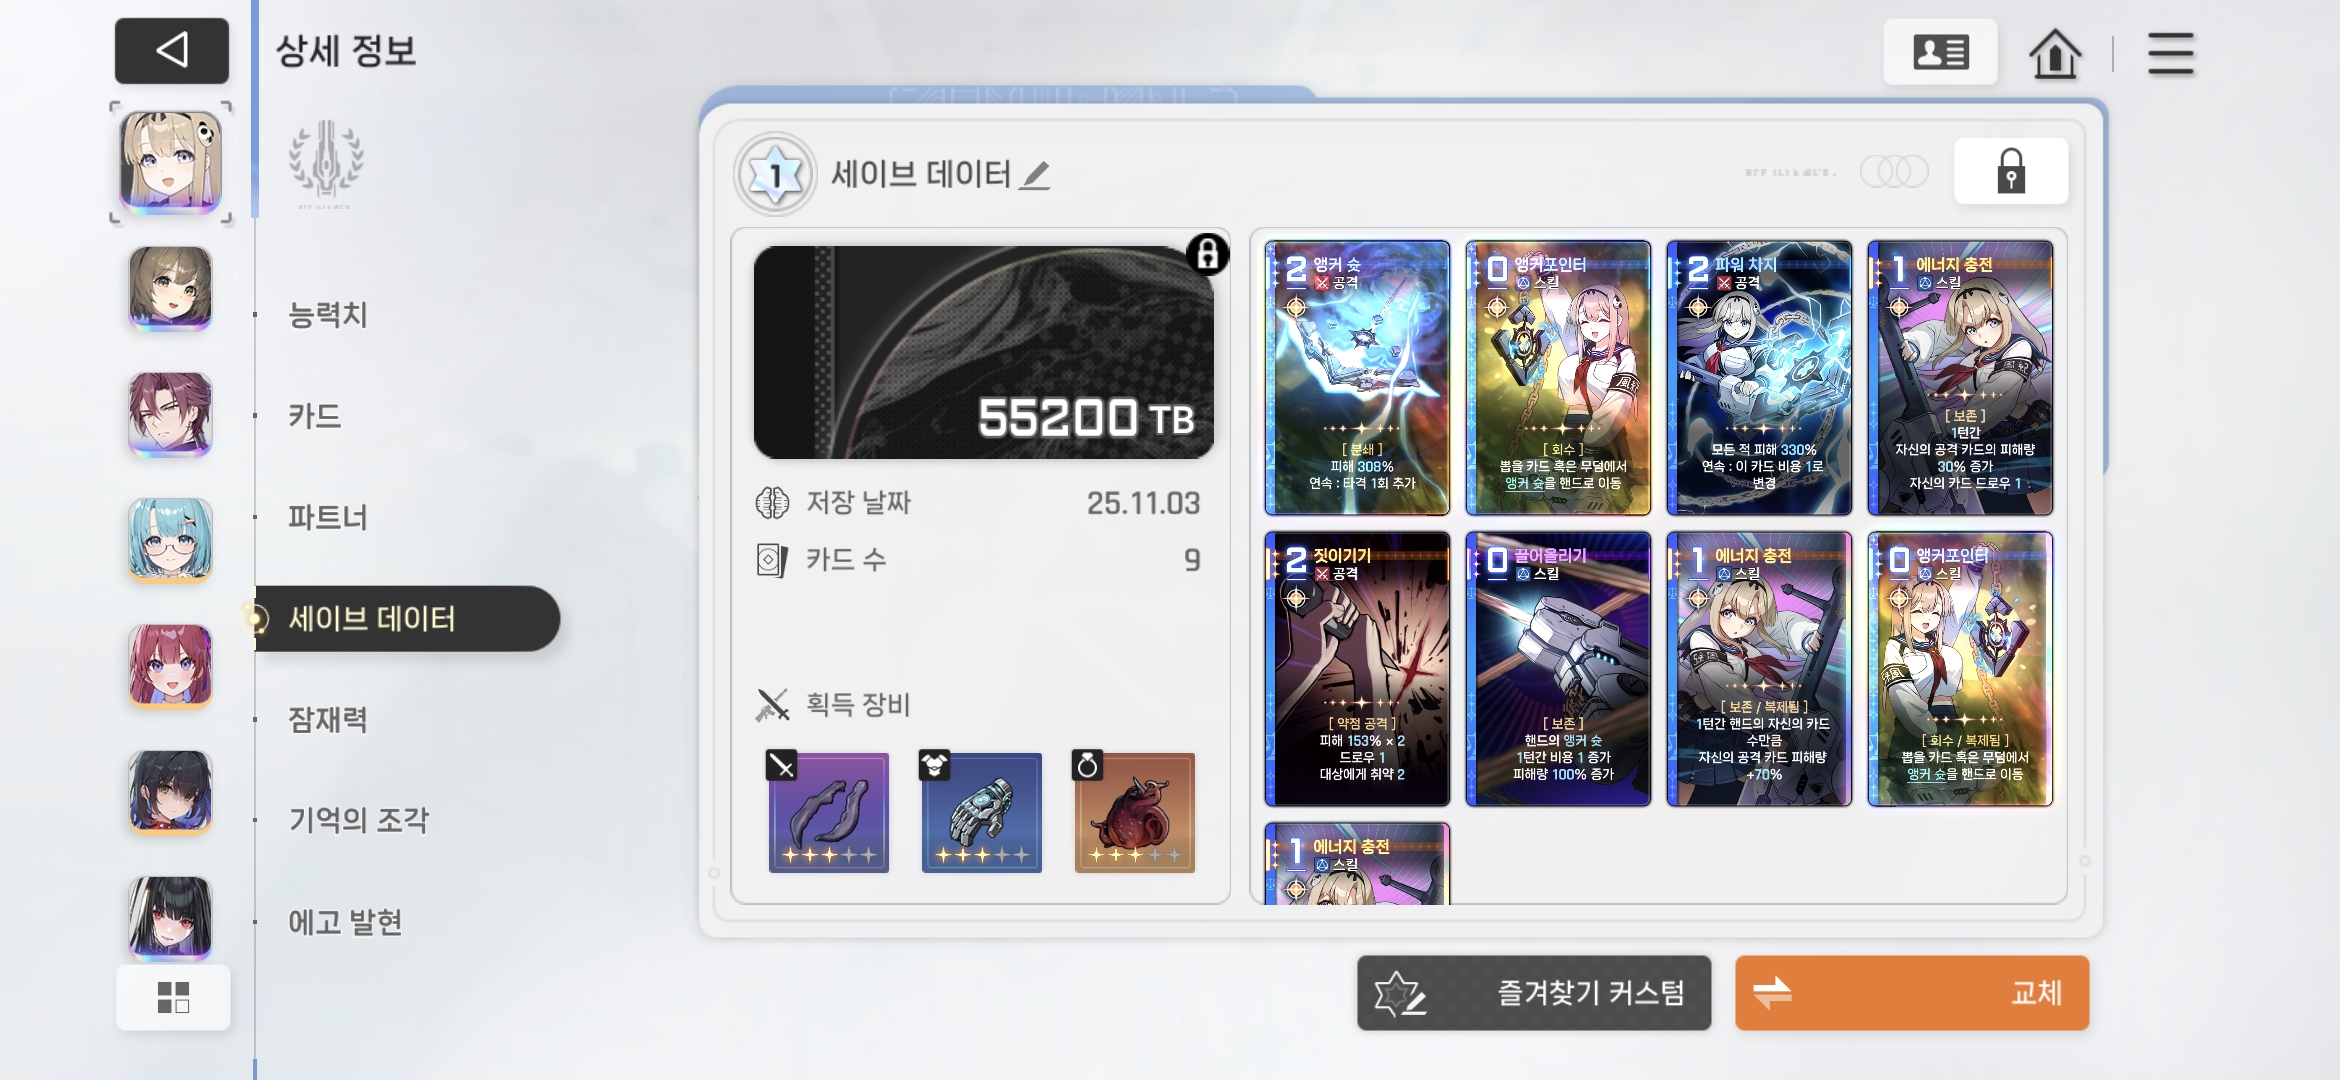Select the black-haired red-eyed character portrait
Image resolution: width=2340 pixels, height=1080 pixels.
coord(170,918)
